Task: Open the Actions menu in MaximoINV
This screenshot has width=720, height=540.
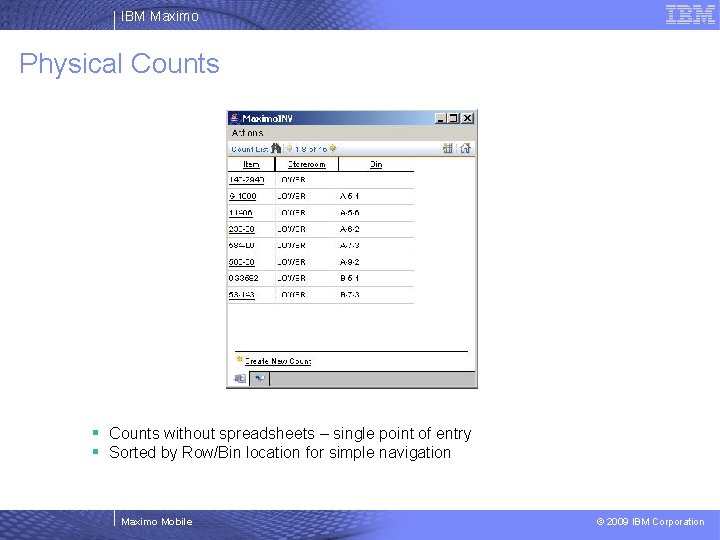Action: point(248,133)
